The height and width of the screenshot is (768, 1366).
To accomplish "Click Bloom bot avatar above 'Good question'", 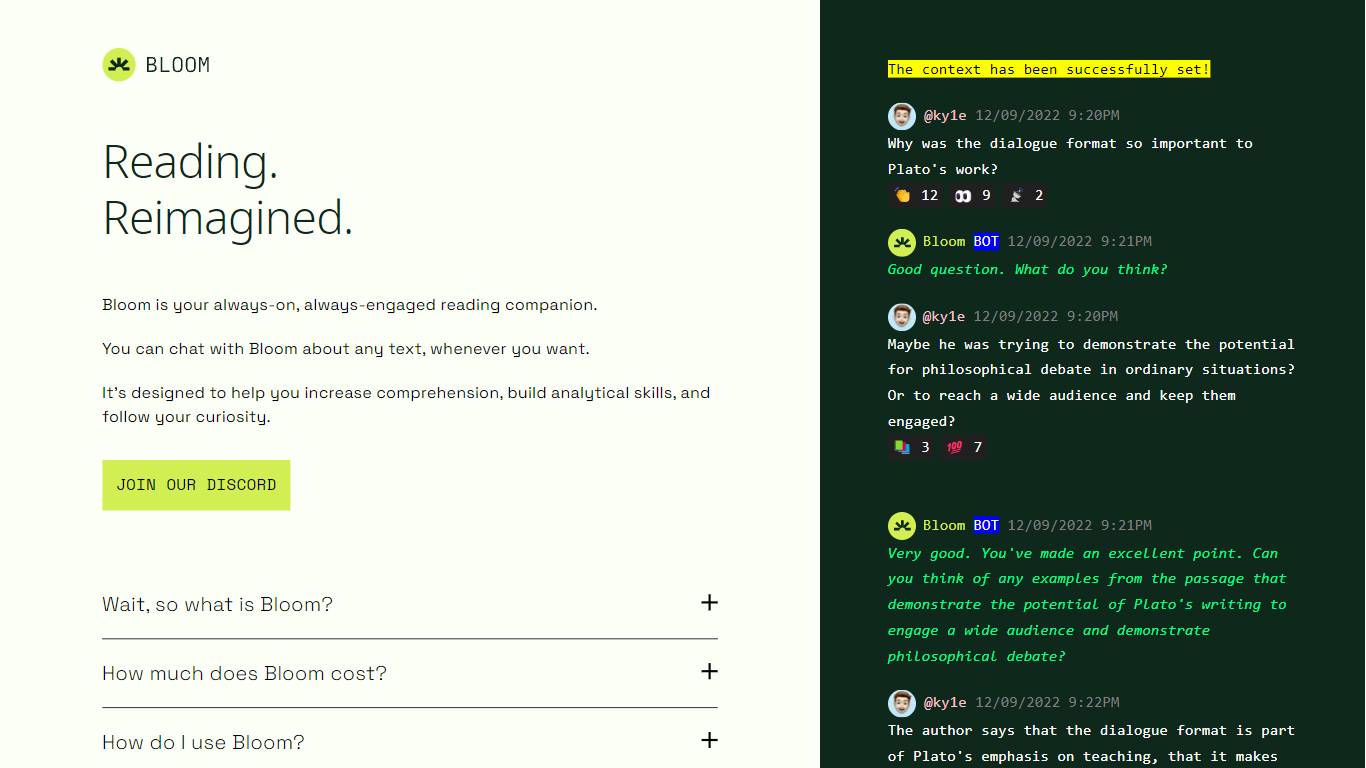I will point(902,242).
